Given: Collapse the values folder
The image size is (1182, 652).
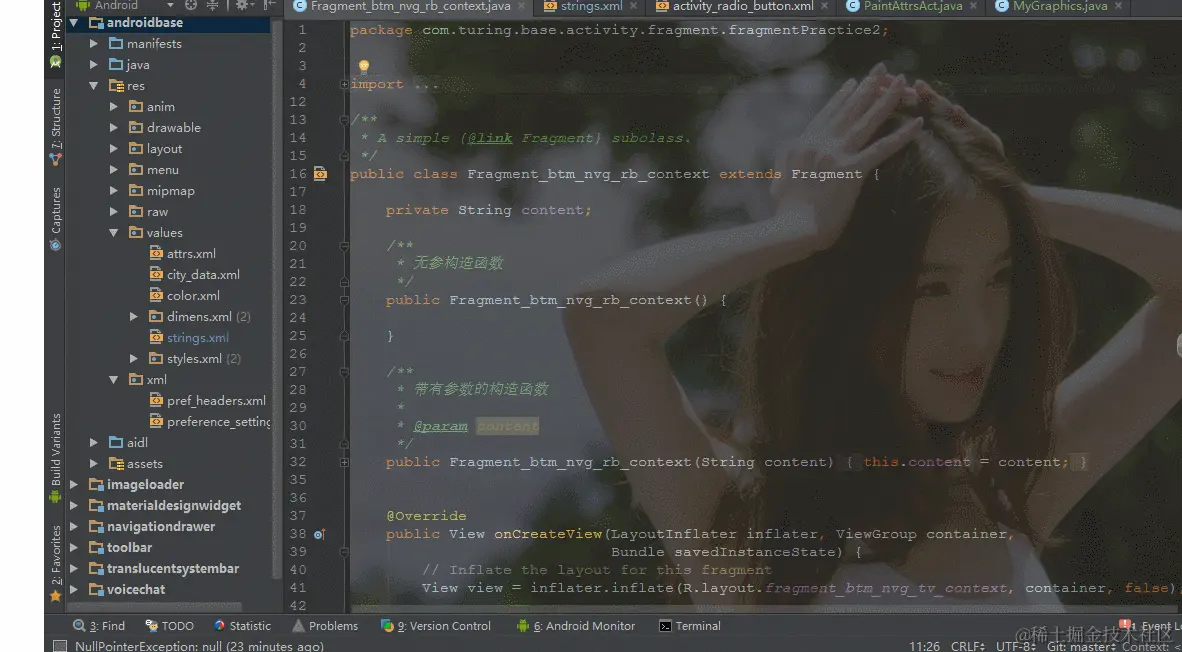Looking at the screenshot, I should tap(114, 233).
